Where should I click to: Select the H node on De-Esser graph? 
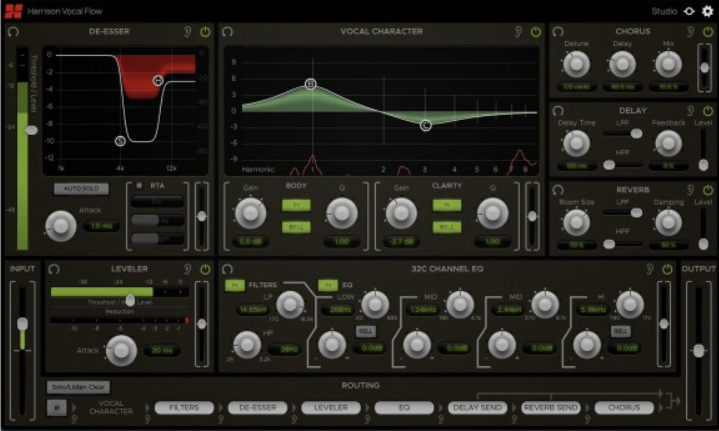click(158, 81)
